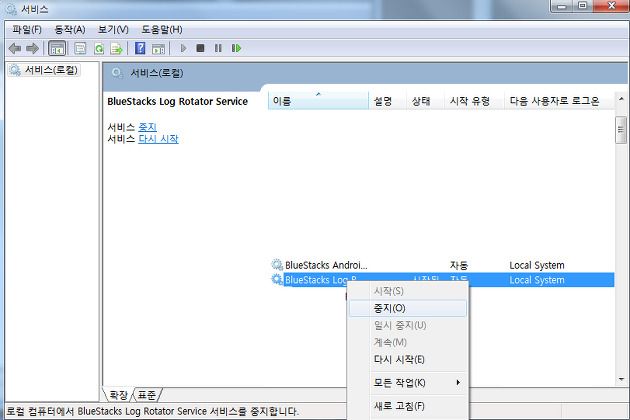Click the Back arrow toolbar icon
630x420 pixels.
pyautogui.click(x=15, y=49)
